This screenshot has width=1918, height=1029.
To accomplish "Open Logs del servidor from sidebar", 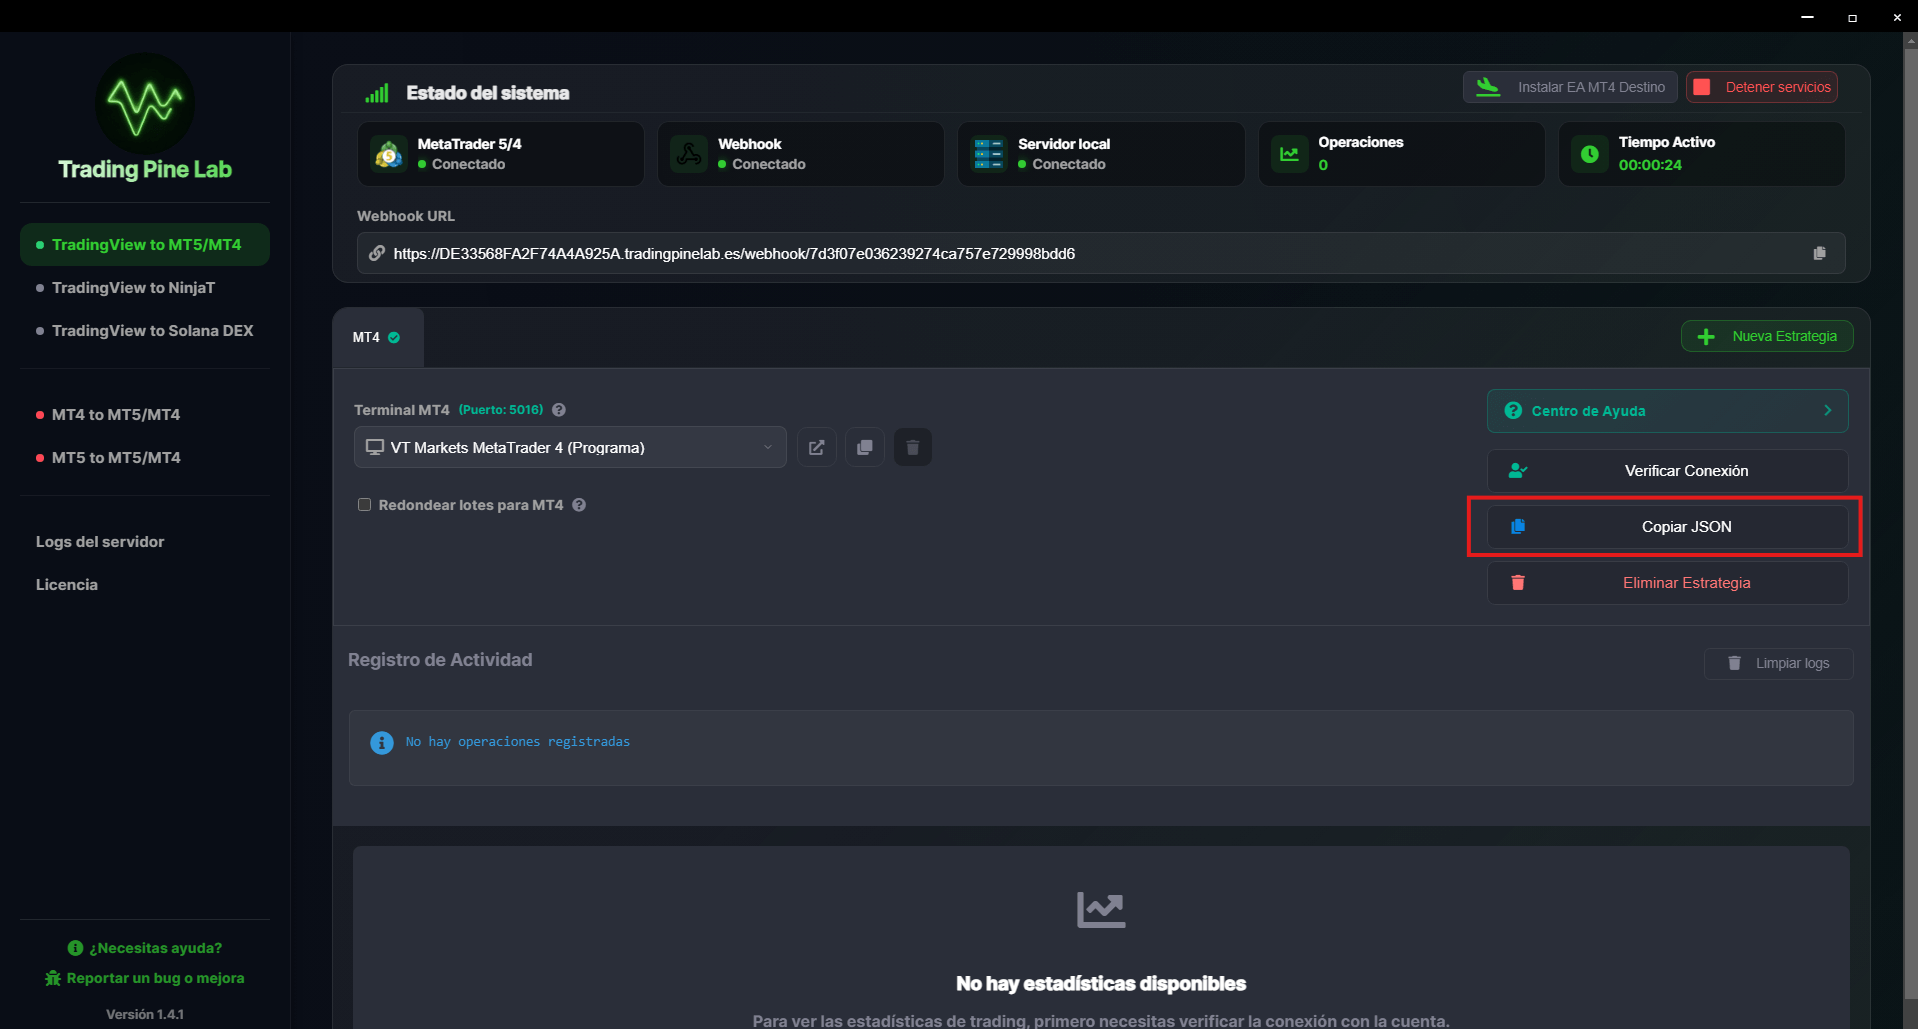I will pos(99,541).
